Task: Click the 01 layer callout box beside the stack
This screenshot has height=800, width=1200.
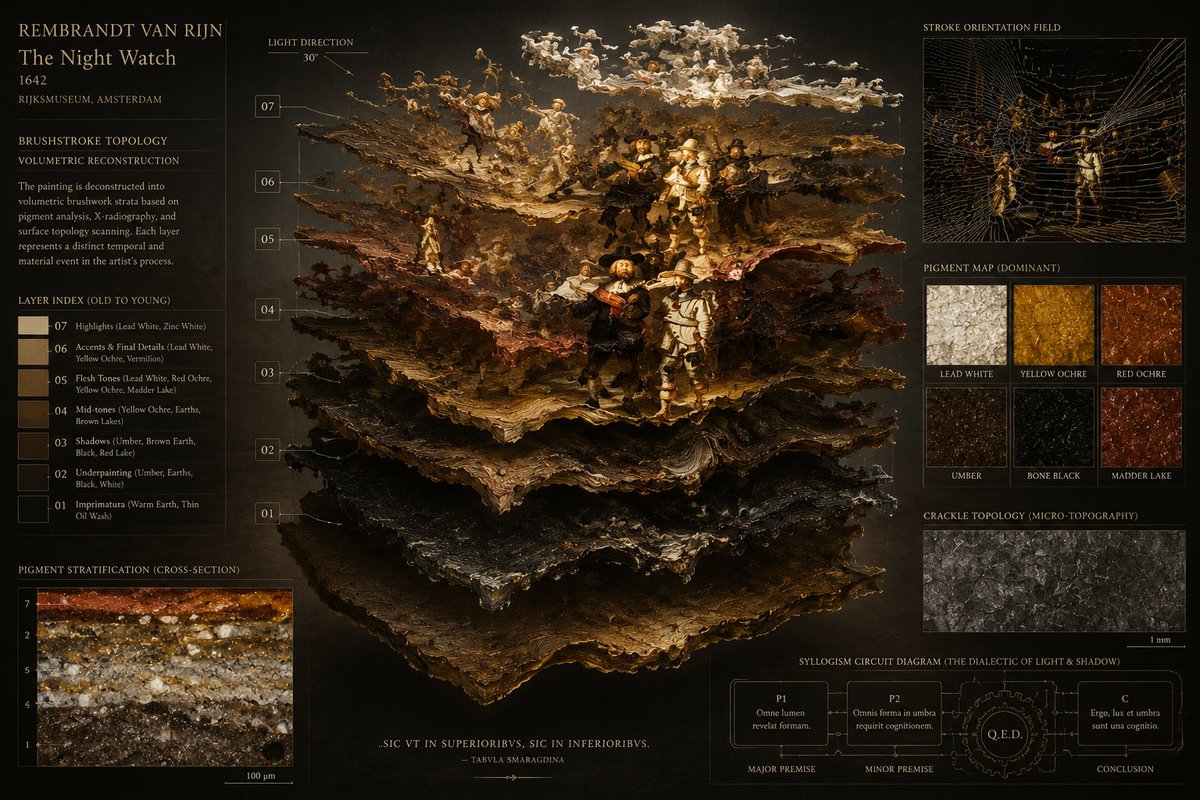Action: tap(267, 514)
